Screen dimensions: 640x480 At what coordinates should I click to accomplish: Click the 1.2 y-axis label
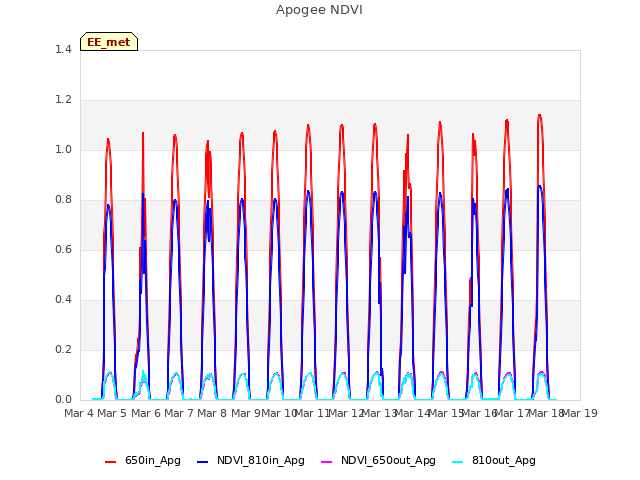coord(63,100)
